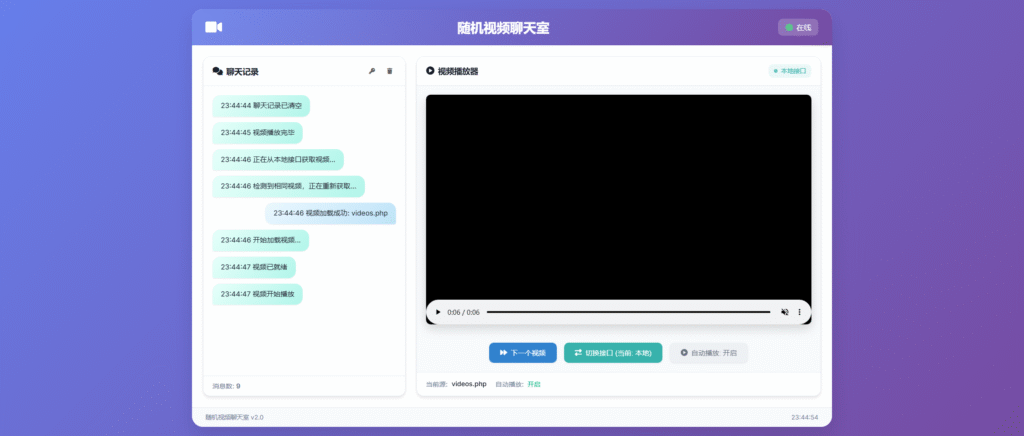Screen dimensions: 1024x436
Task: Clear chat with the trash icon
Action: 390,71
